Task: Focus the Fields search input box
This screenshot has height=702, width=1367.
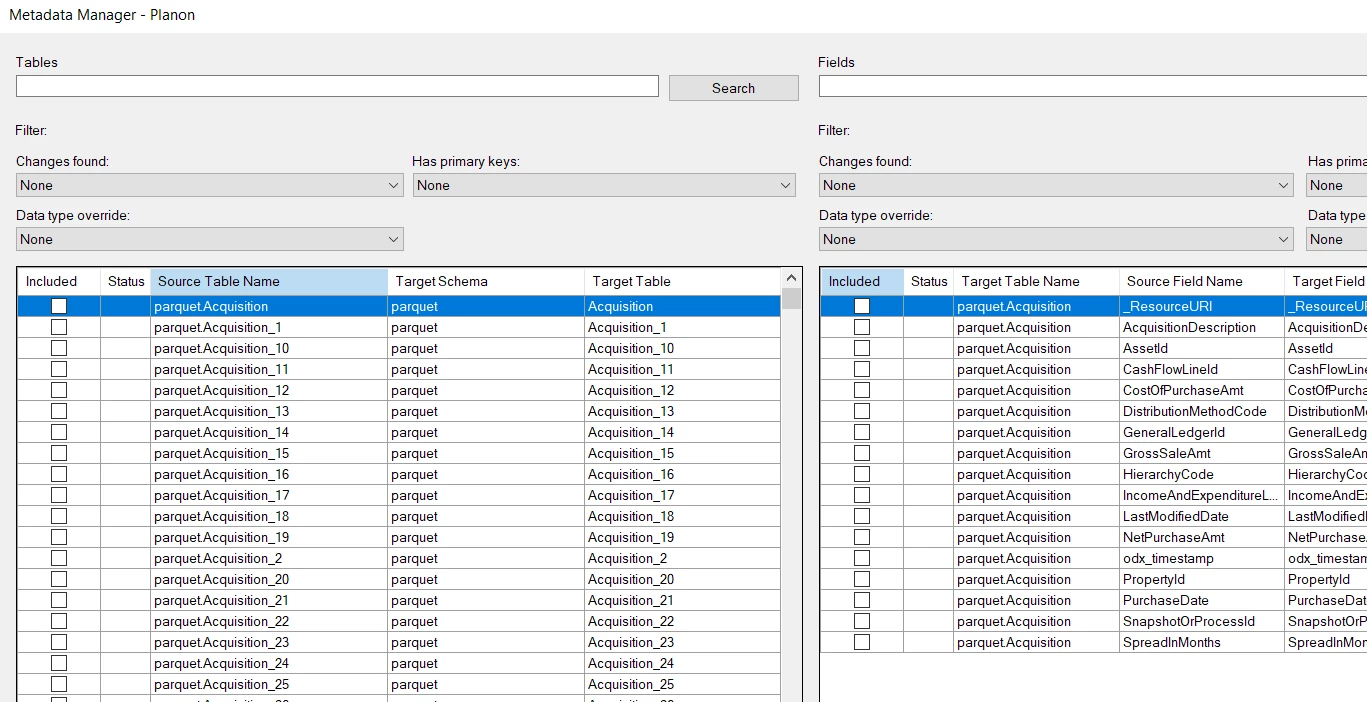Action: (x=1092, y=87)
